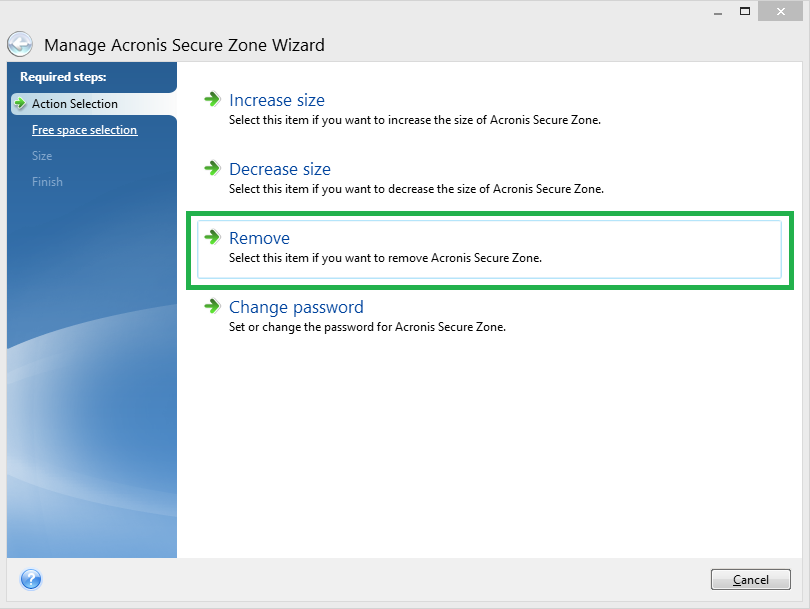
Task: Click the Finish step in sidebar
Action: [47, 182]
